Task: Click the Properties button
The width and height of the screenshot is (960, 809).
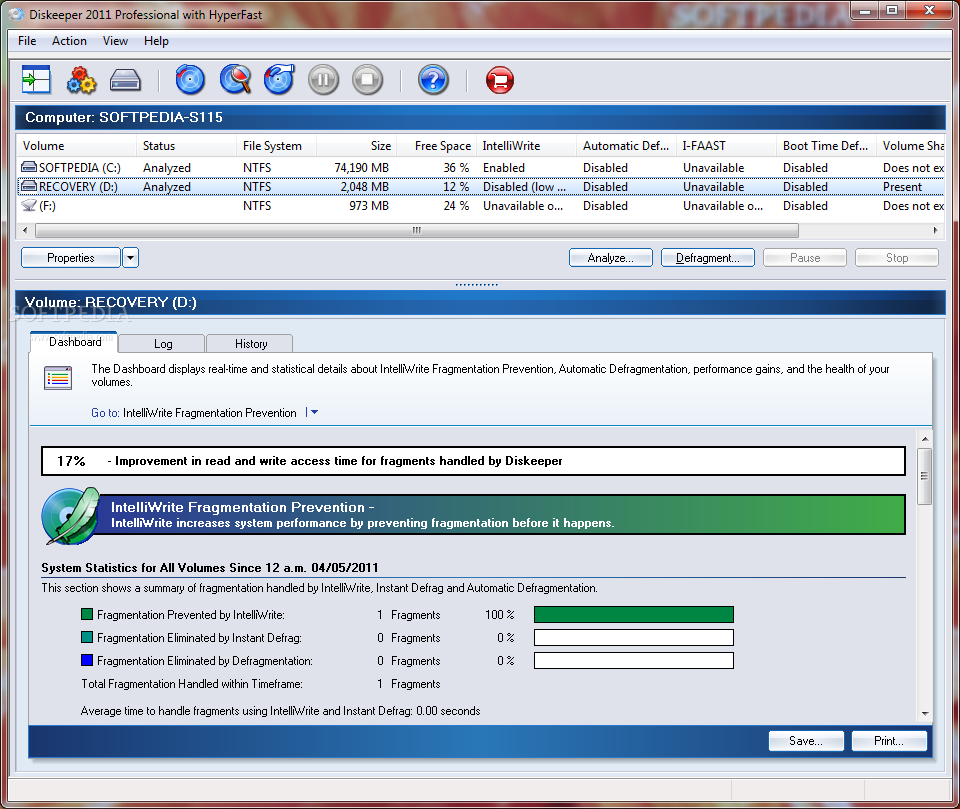Action: 71,258
